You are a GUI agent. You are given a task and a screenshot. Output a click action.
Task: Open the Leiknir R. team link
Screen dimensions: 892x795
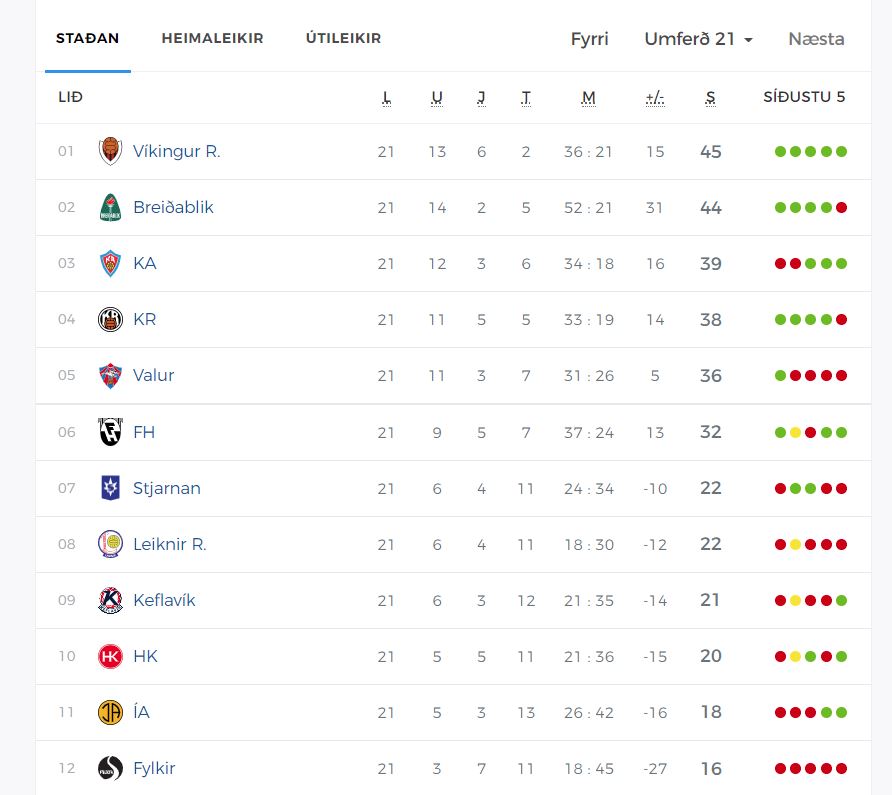tap(169, 544)
